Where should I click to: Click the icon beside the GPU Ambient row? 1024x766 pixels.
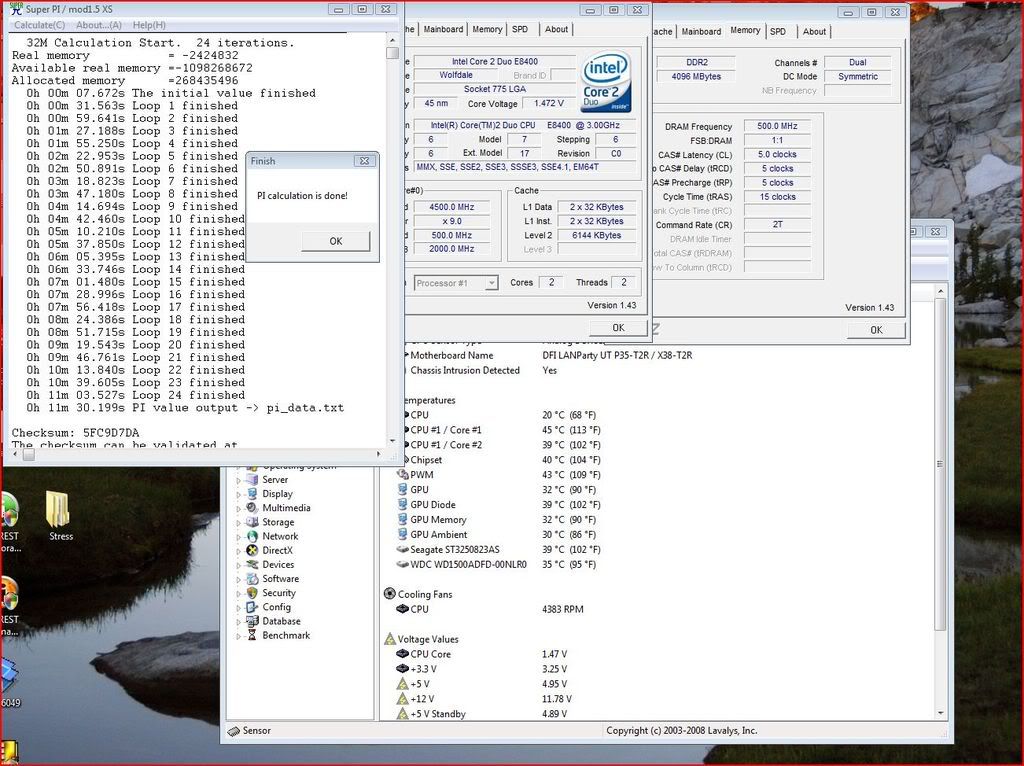[x=402, y=535]
